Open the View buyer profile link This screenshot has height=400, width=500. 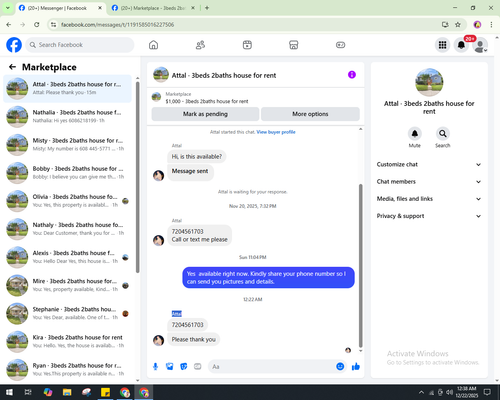pyautogui.click(x=276, y=132)
